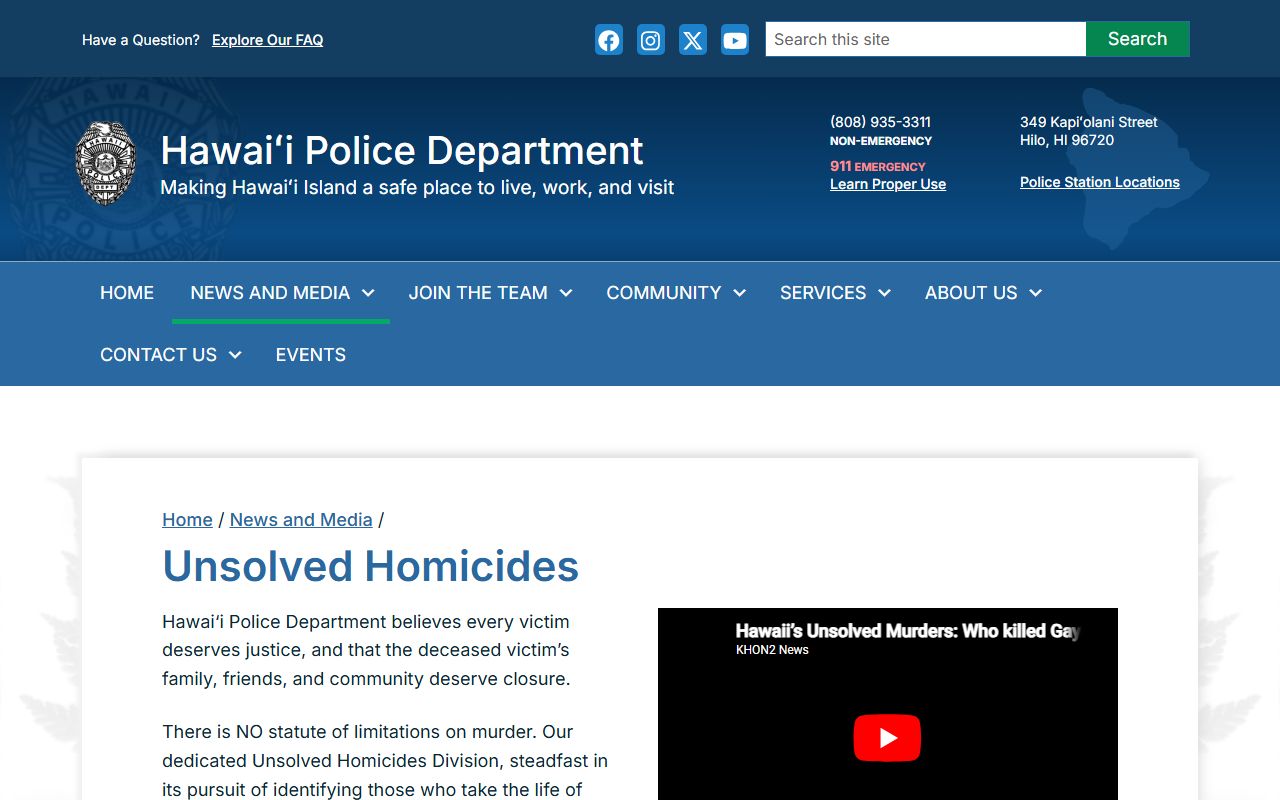The height and width of the screenshot is (800, 1280).
Task: Click the Hawaiʻi Police Department title
Action: 402,151
